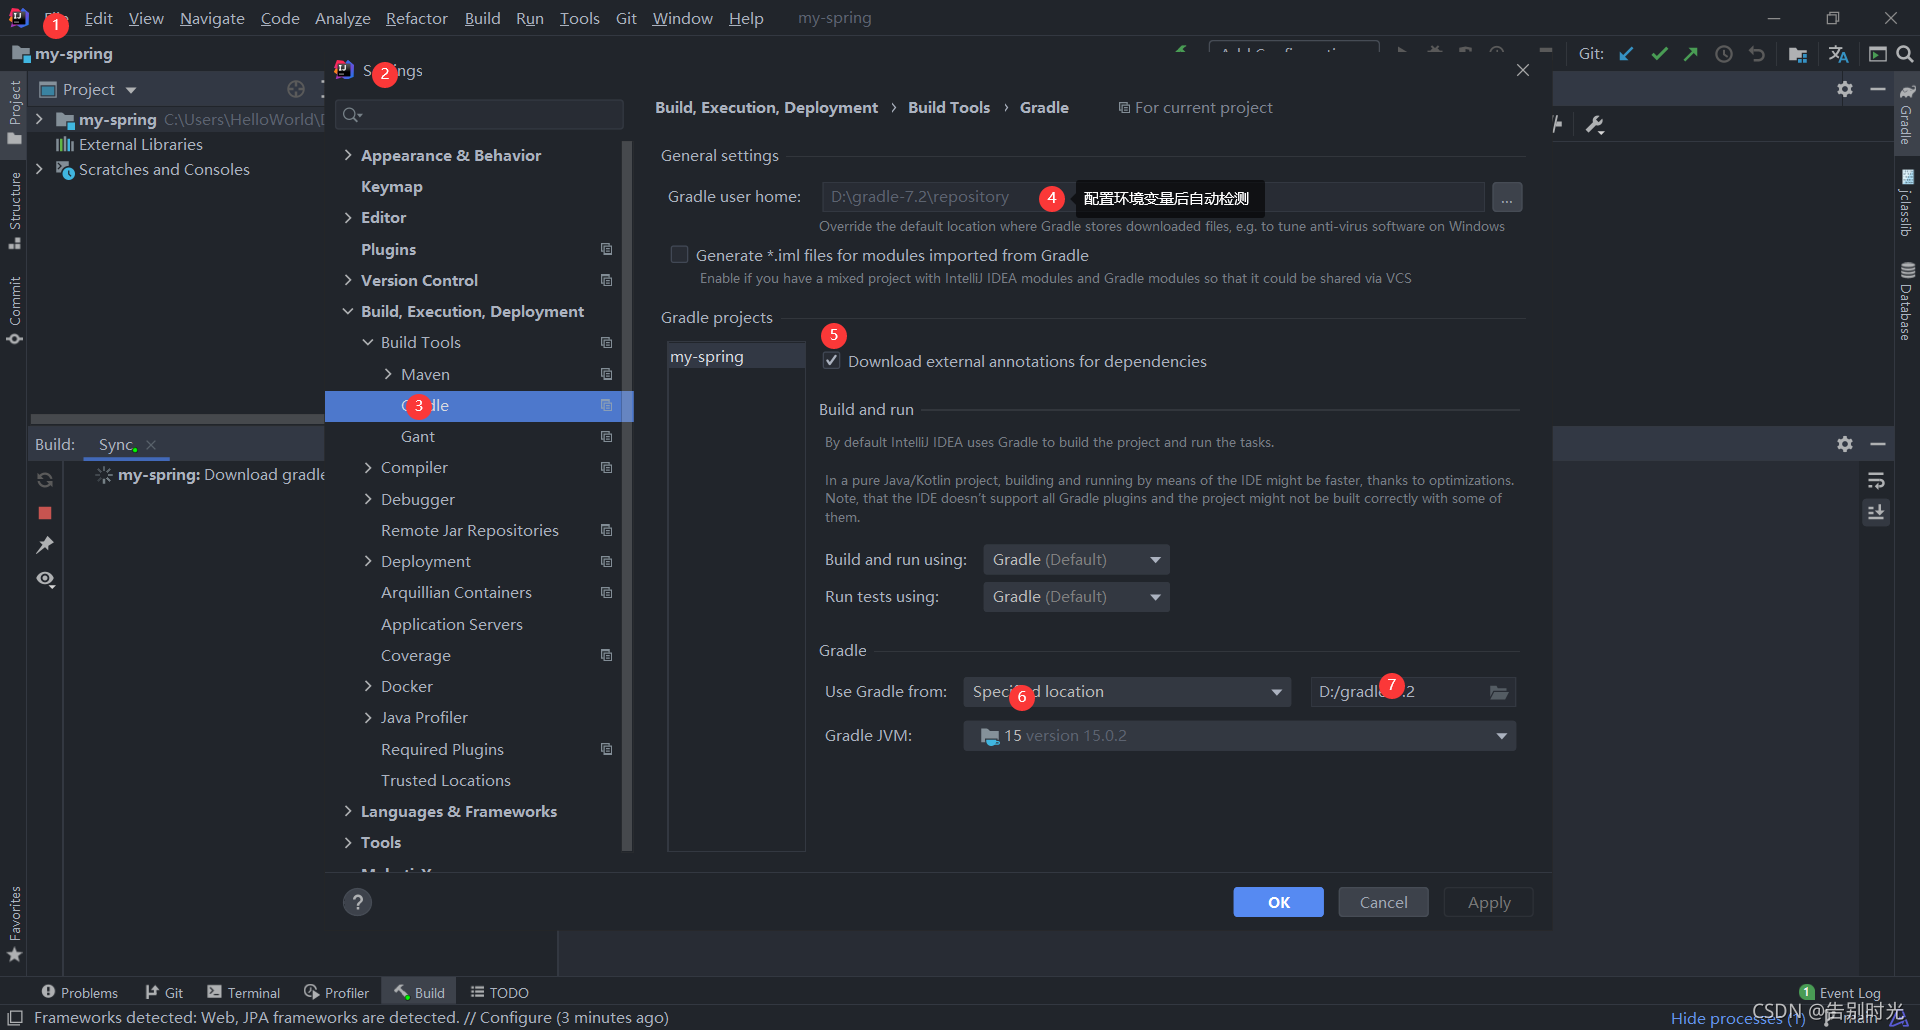Click the Apply button
Image resolution: width=1920 pixels, height=1030 pixels.
point(1489,902)
